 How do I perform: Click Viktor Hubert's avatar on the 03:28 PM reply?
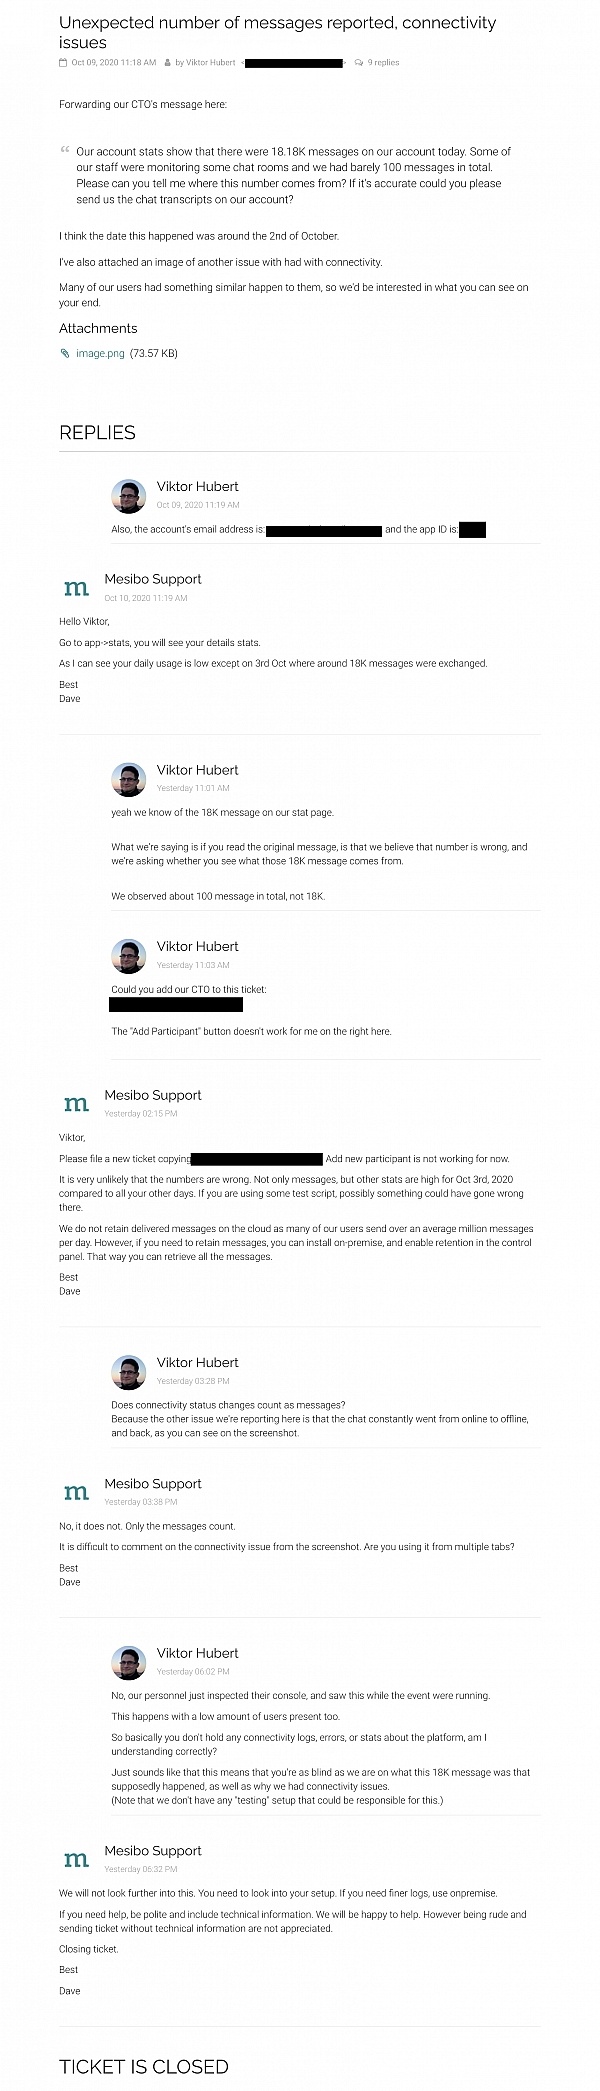point(128,1371)
